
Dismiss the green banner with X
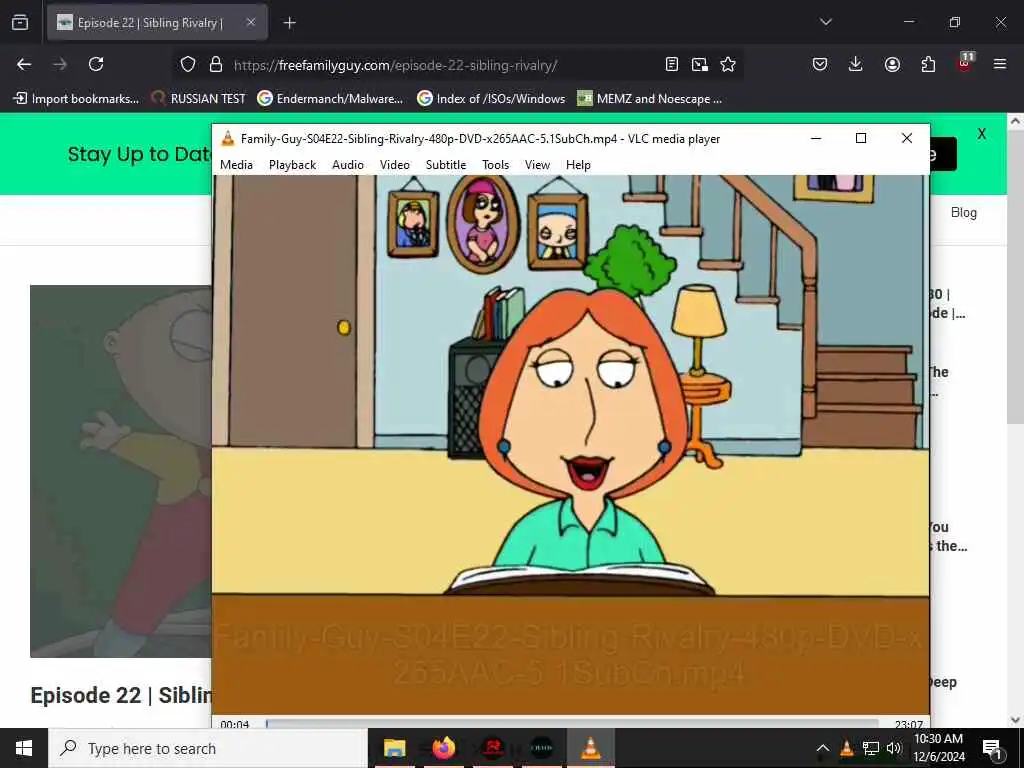click(982, 134)
